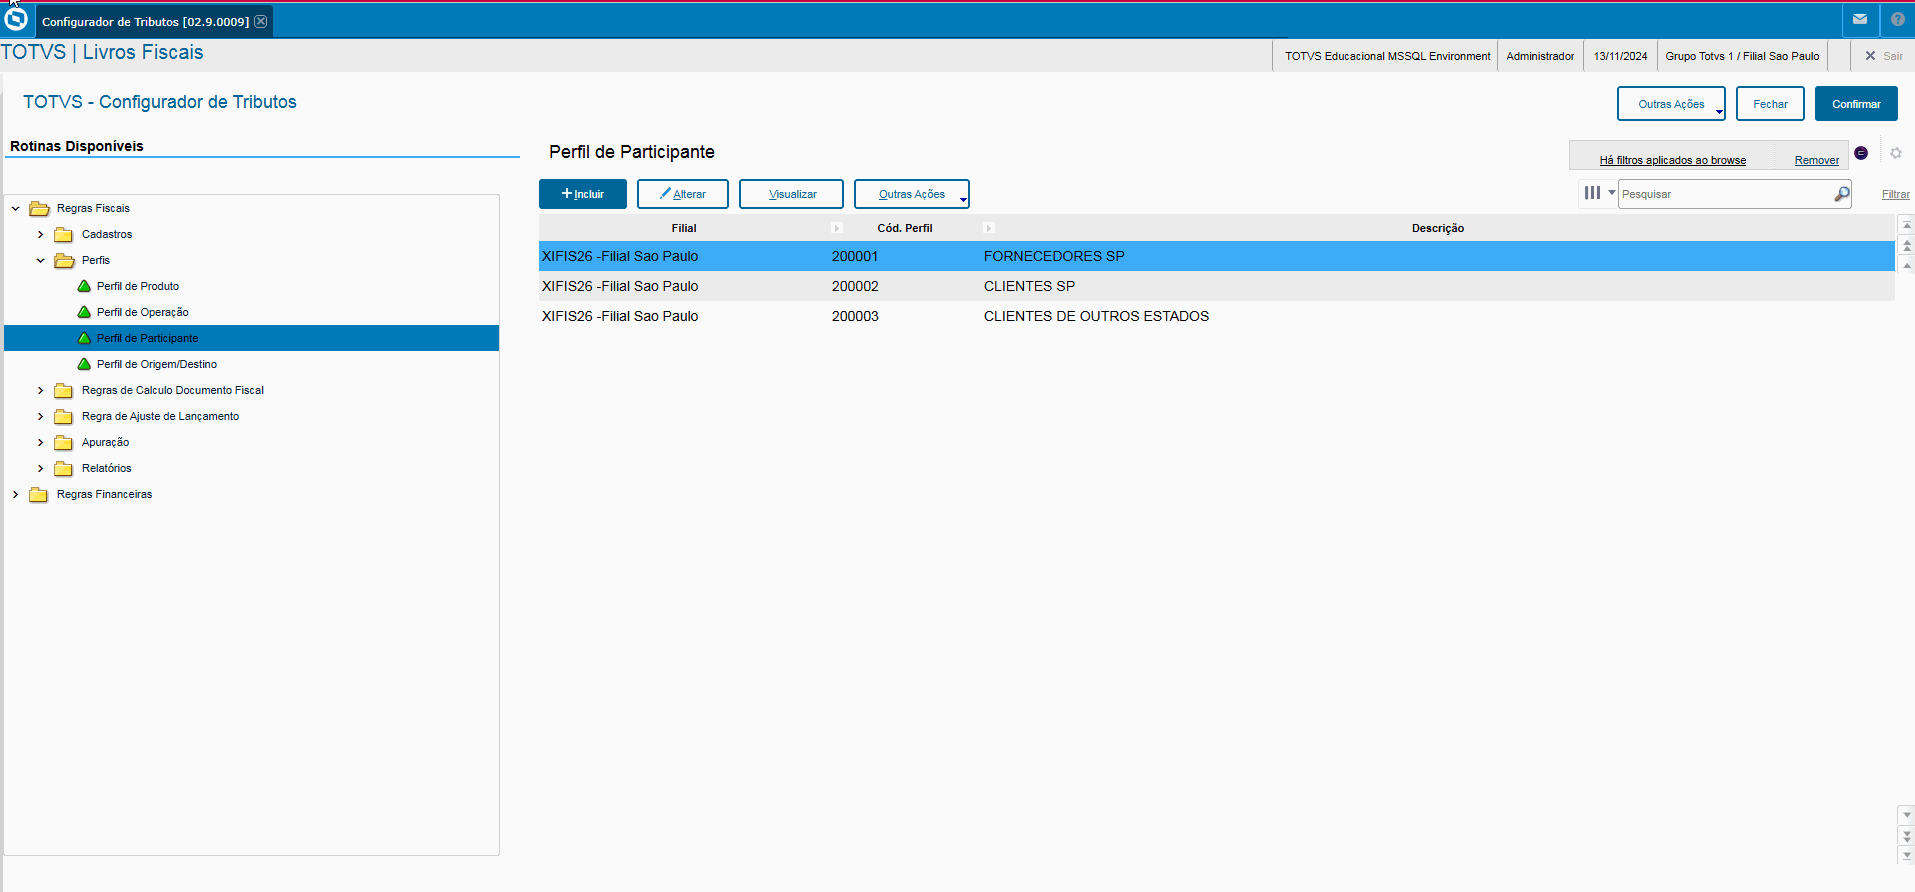Select Perfil de Participante tree item
Image resolution: width=1915 pixels, height=892 pixels.
252,338
